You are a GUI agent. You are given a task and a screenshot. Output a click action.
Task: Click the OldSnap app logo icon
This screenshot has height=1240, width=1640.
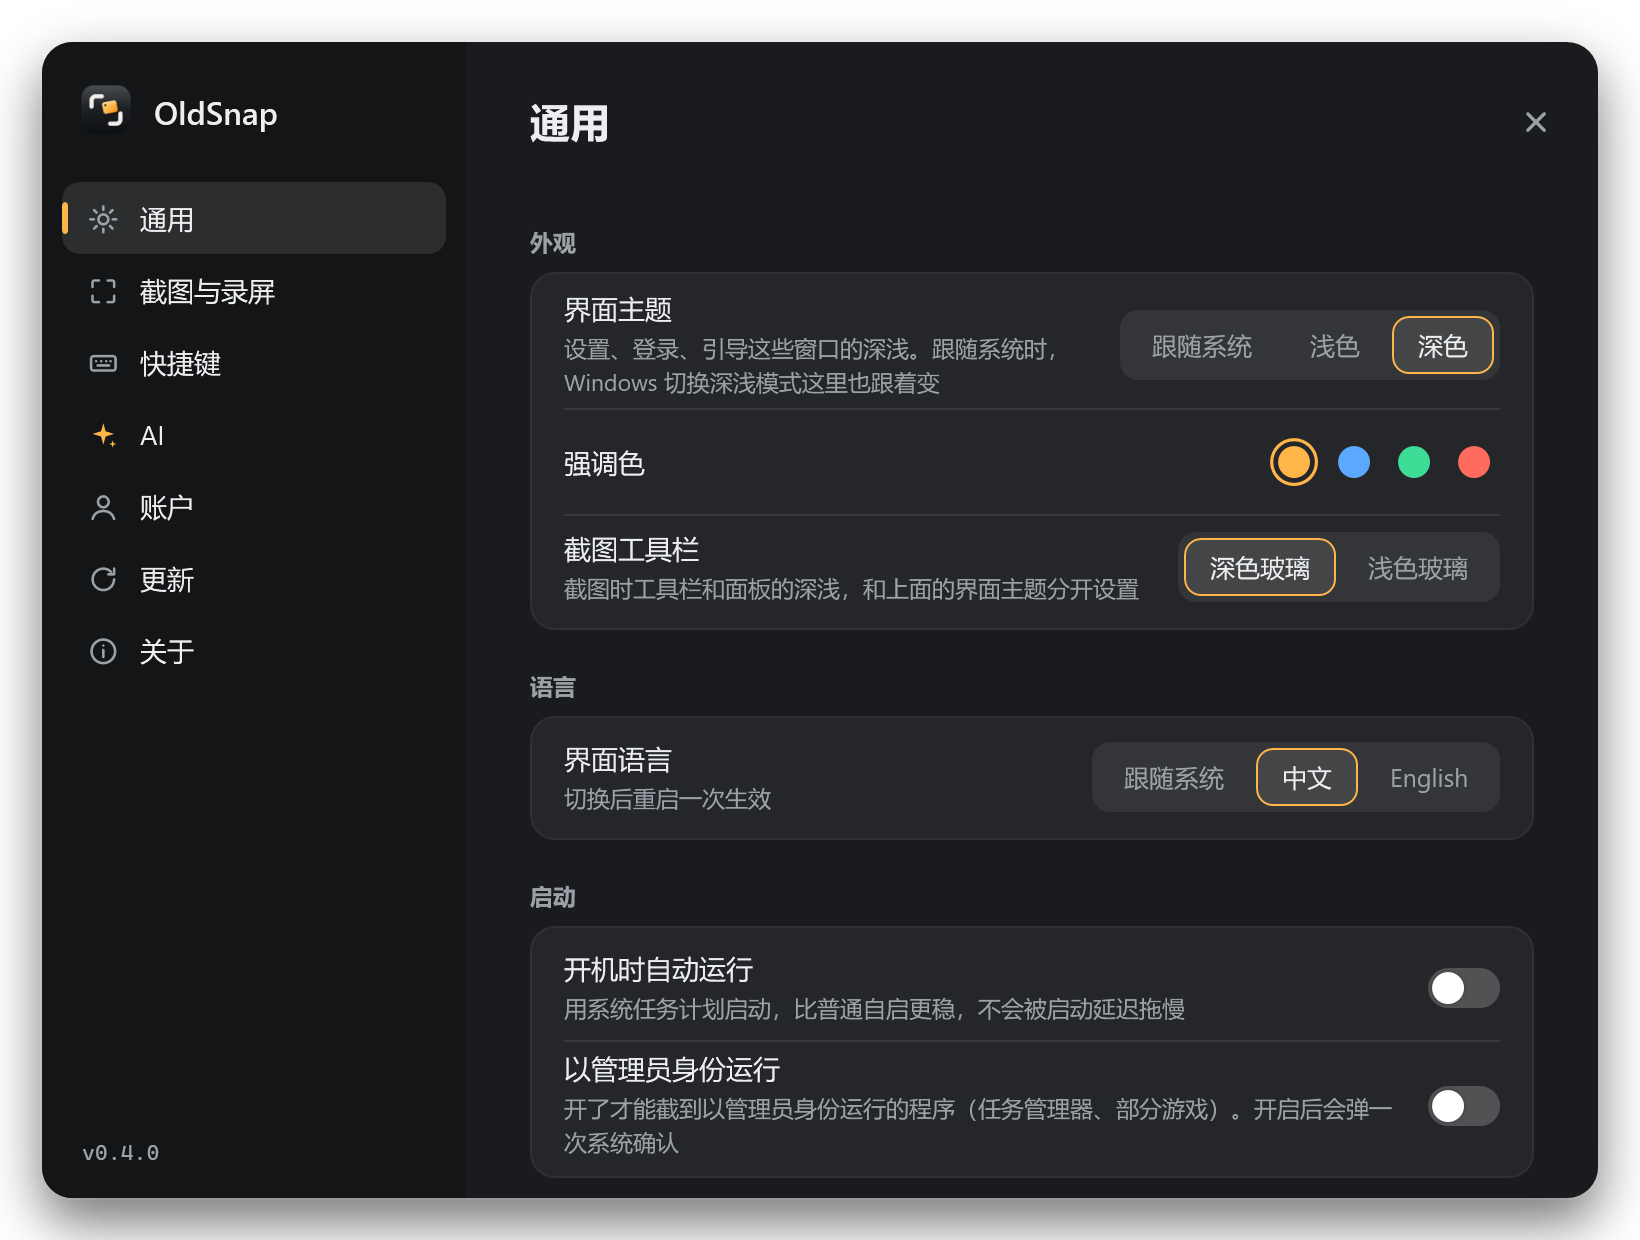coord(105,109)
